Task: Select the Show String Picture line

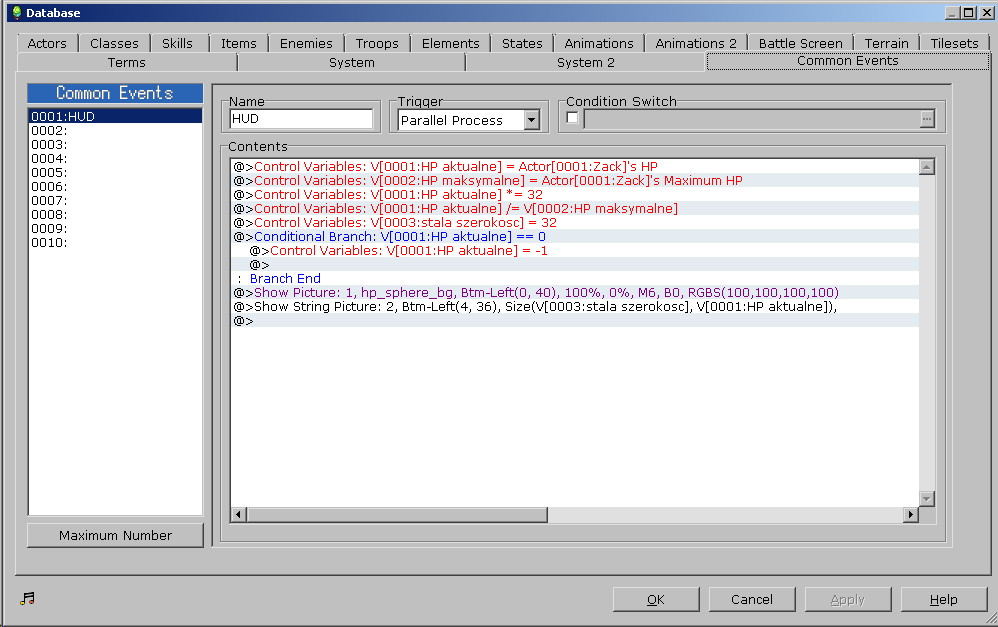Action: 575,307
